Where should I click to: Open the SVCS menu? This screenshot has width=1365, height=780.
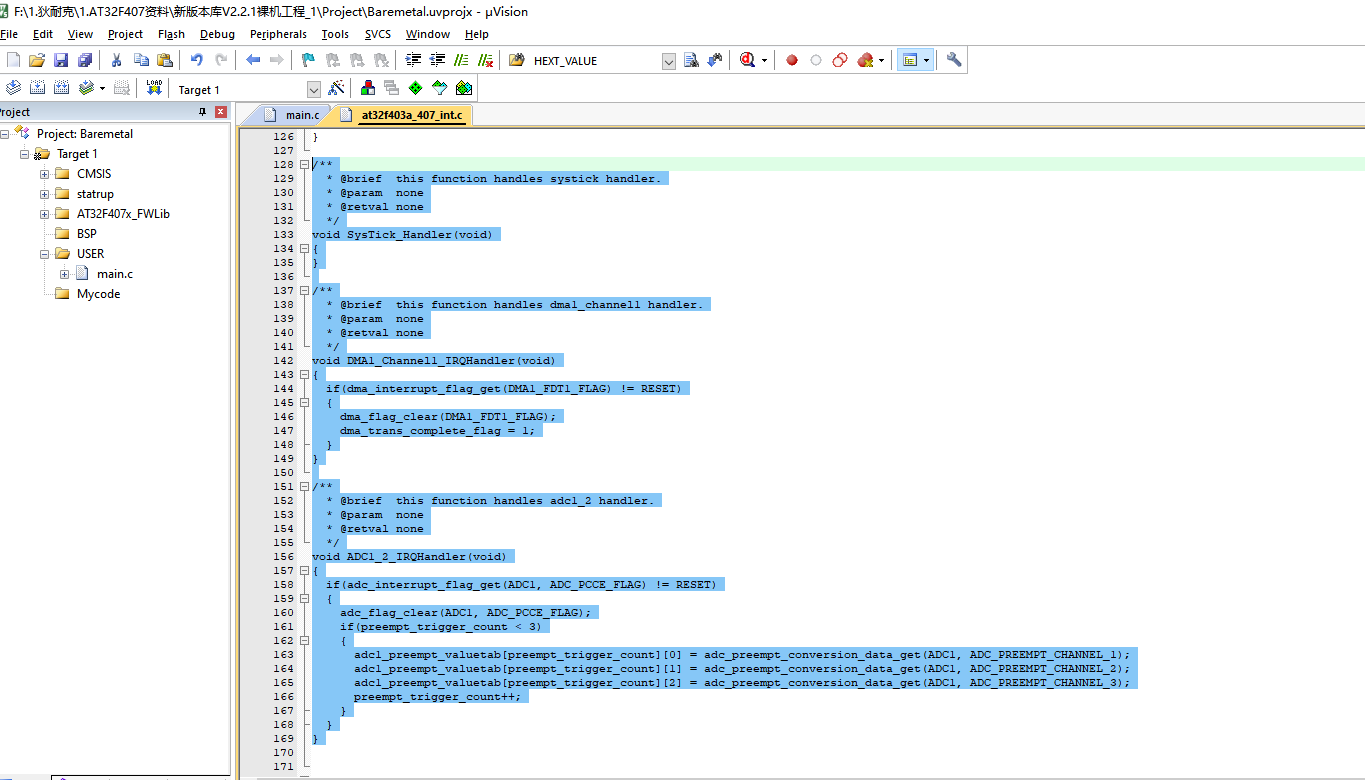point(378,34)
